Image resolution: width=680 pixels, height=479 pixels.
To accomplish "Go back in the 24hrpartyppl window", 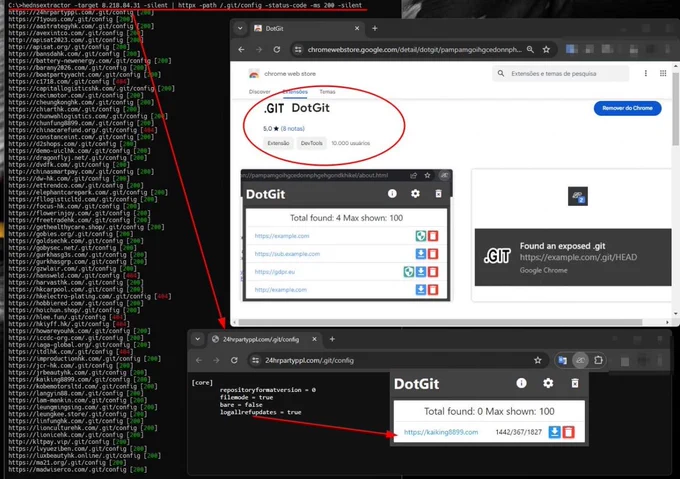I will [199, 360].
